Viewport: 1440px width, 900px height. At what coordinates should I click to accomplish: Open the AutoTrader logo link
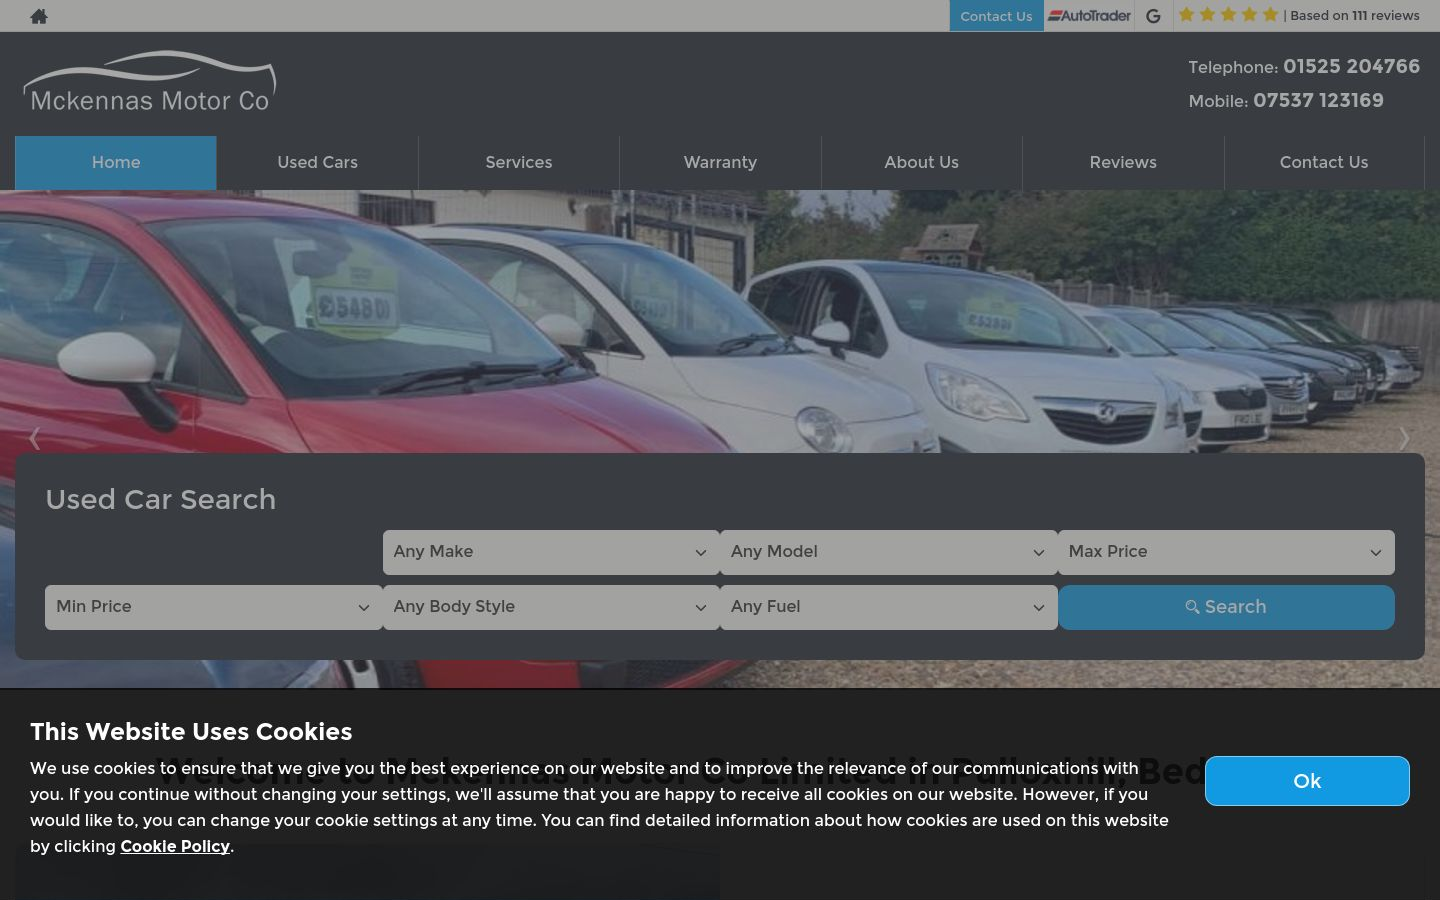[1089, 15]
